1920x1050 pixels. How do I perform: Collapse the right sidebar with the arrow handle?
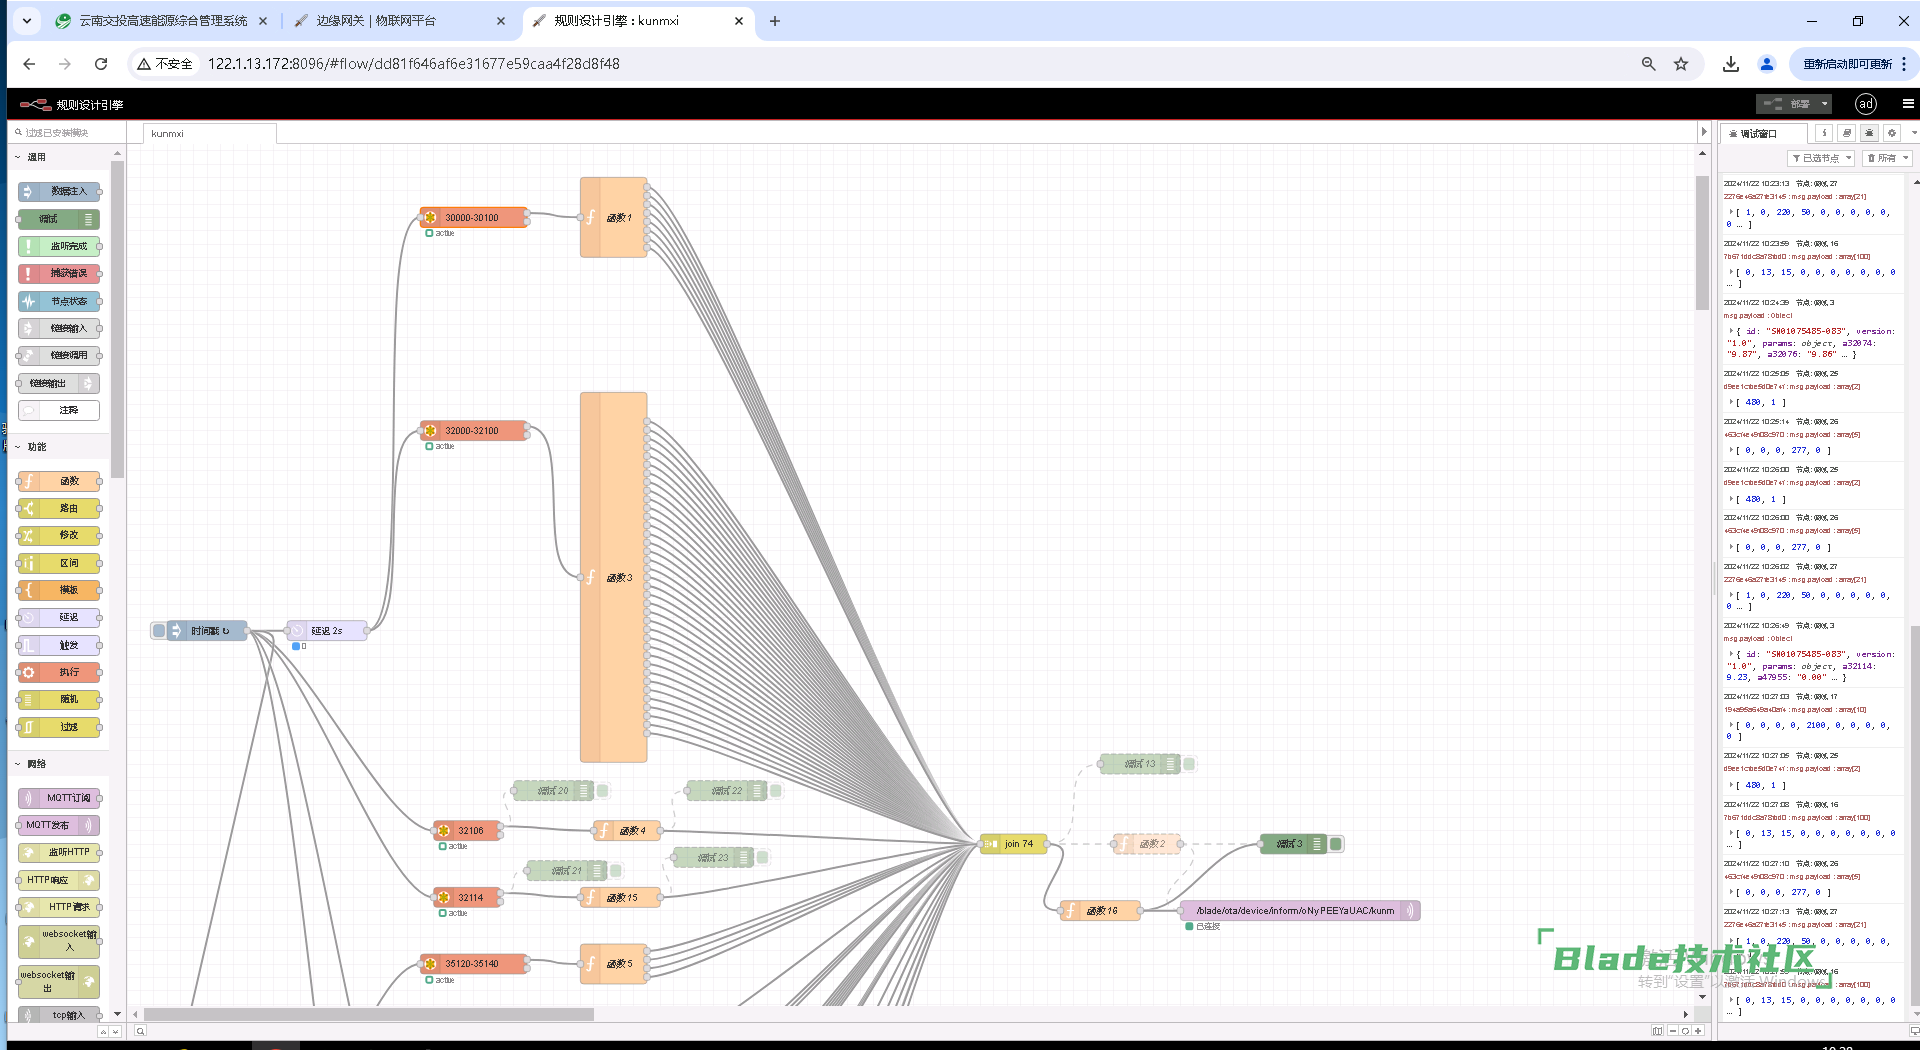tap(1704, 132)
